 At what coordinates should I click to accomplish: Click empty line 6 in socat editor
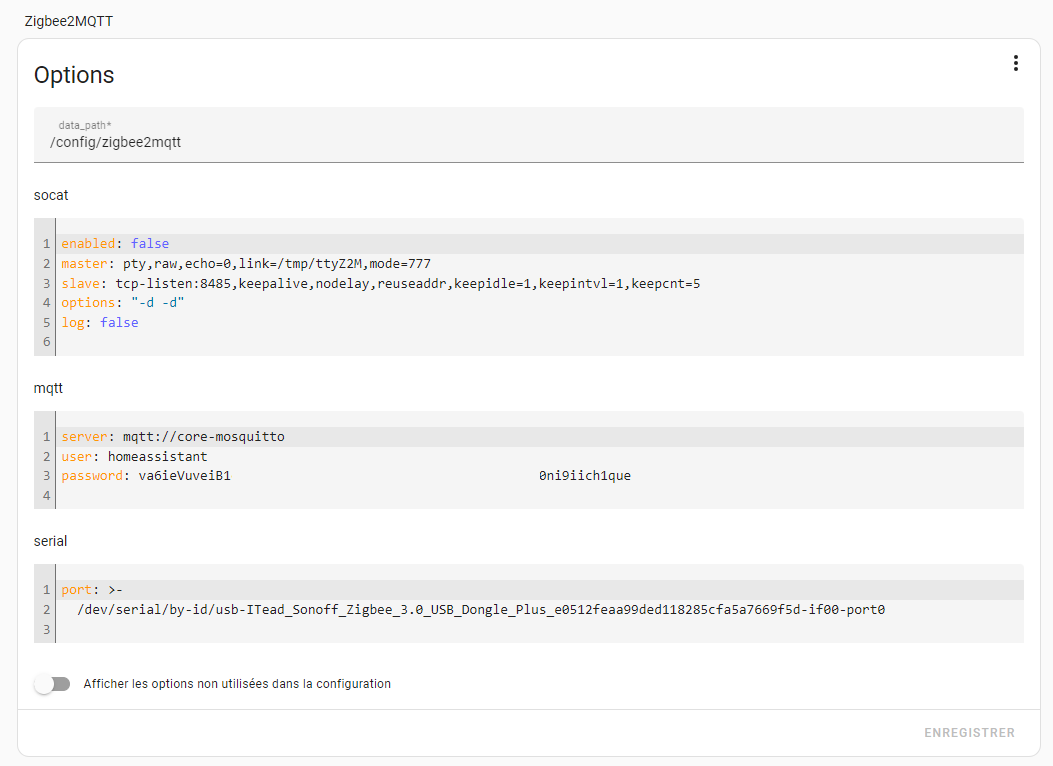540,342
